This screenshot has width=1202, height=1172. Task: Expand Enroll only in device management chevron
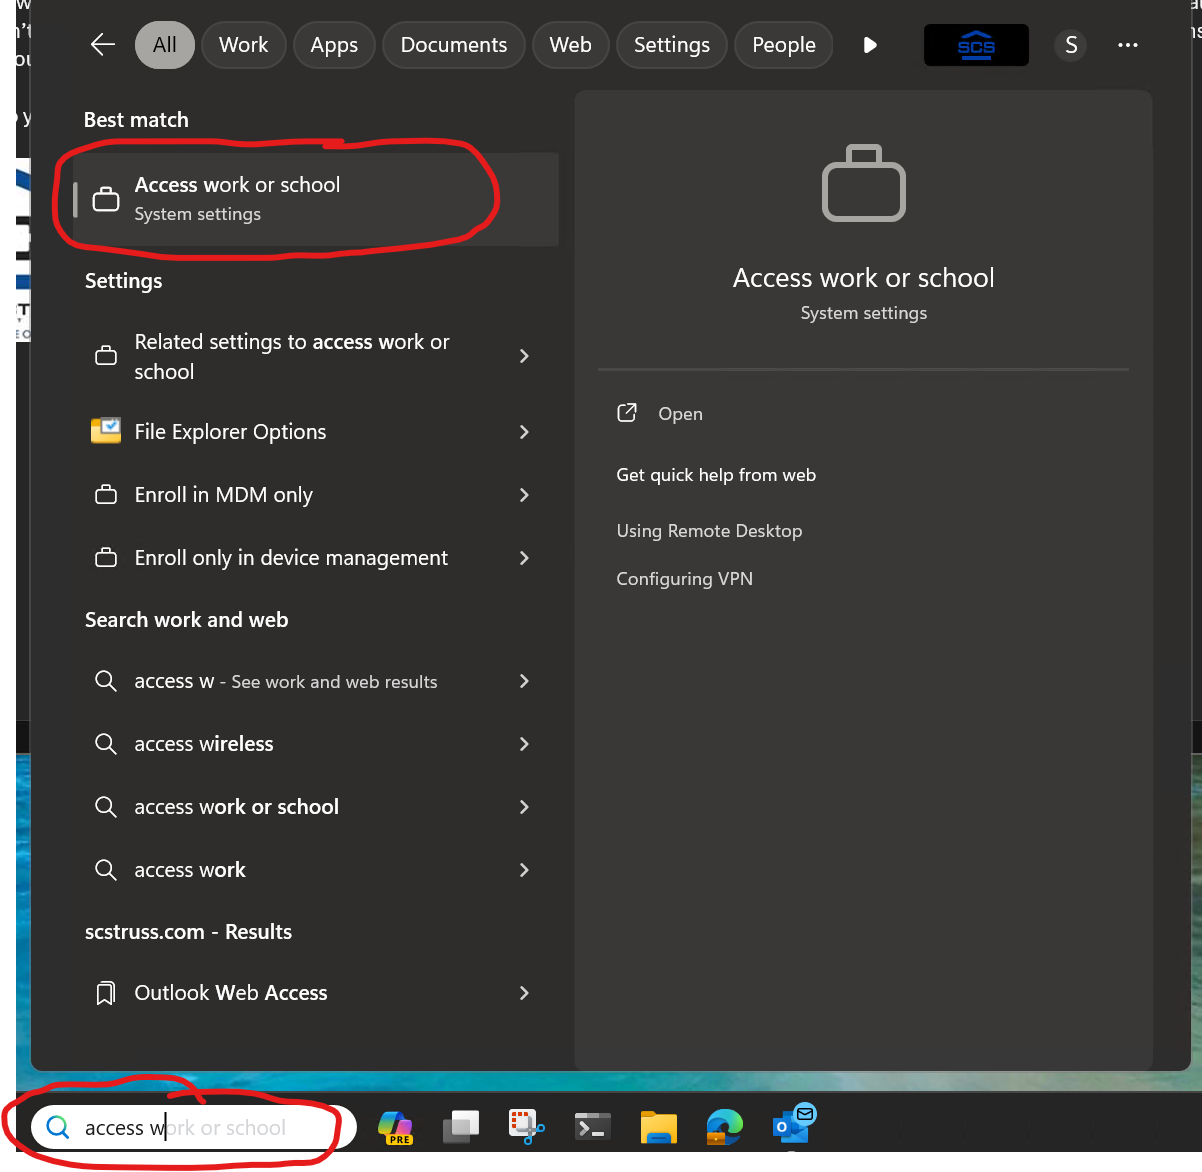coord(524,558)
